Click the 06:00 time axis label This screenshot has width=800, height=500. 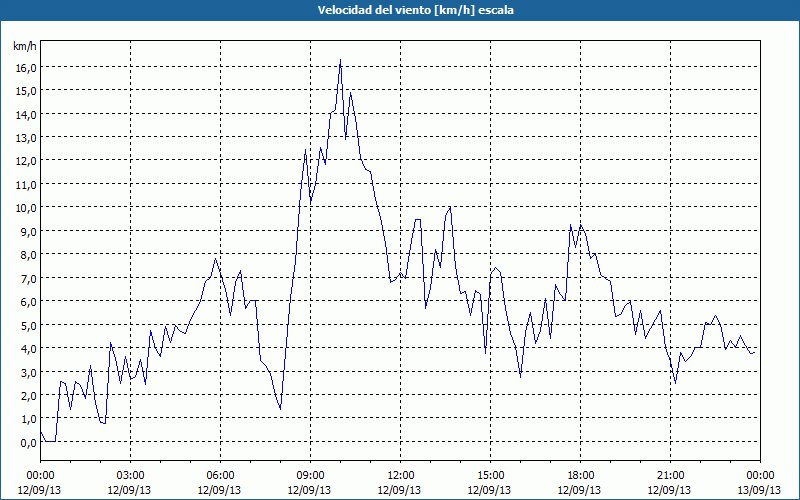pyautogui.click(x=220, y=476)
